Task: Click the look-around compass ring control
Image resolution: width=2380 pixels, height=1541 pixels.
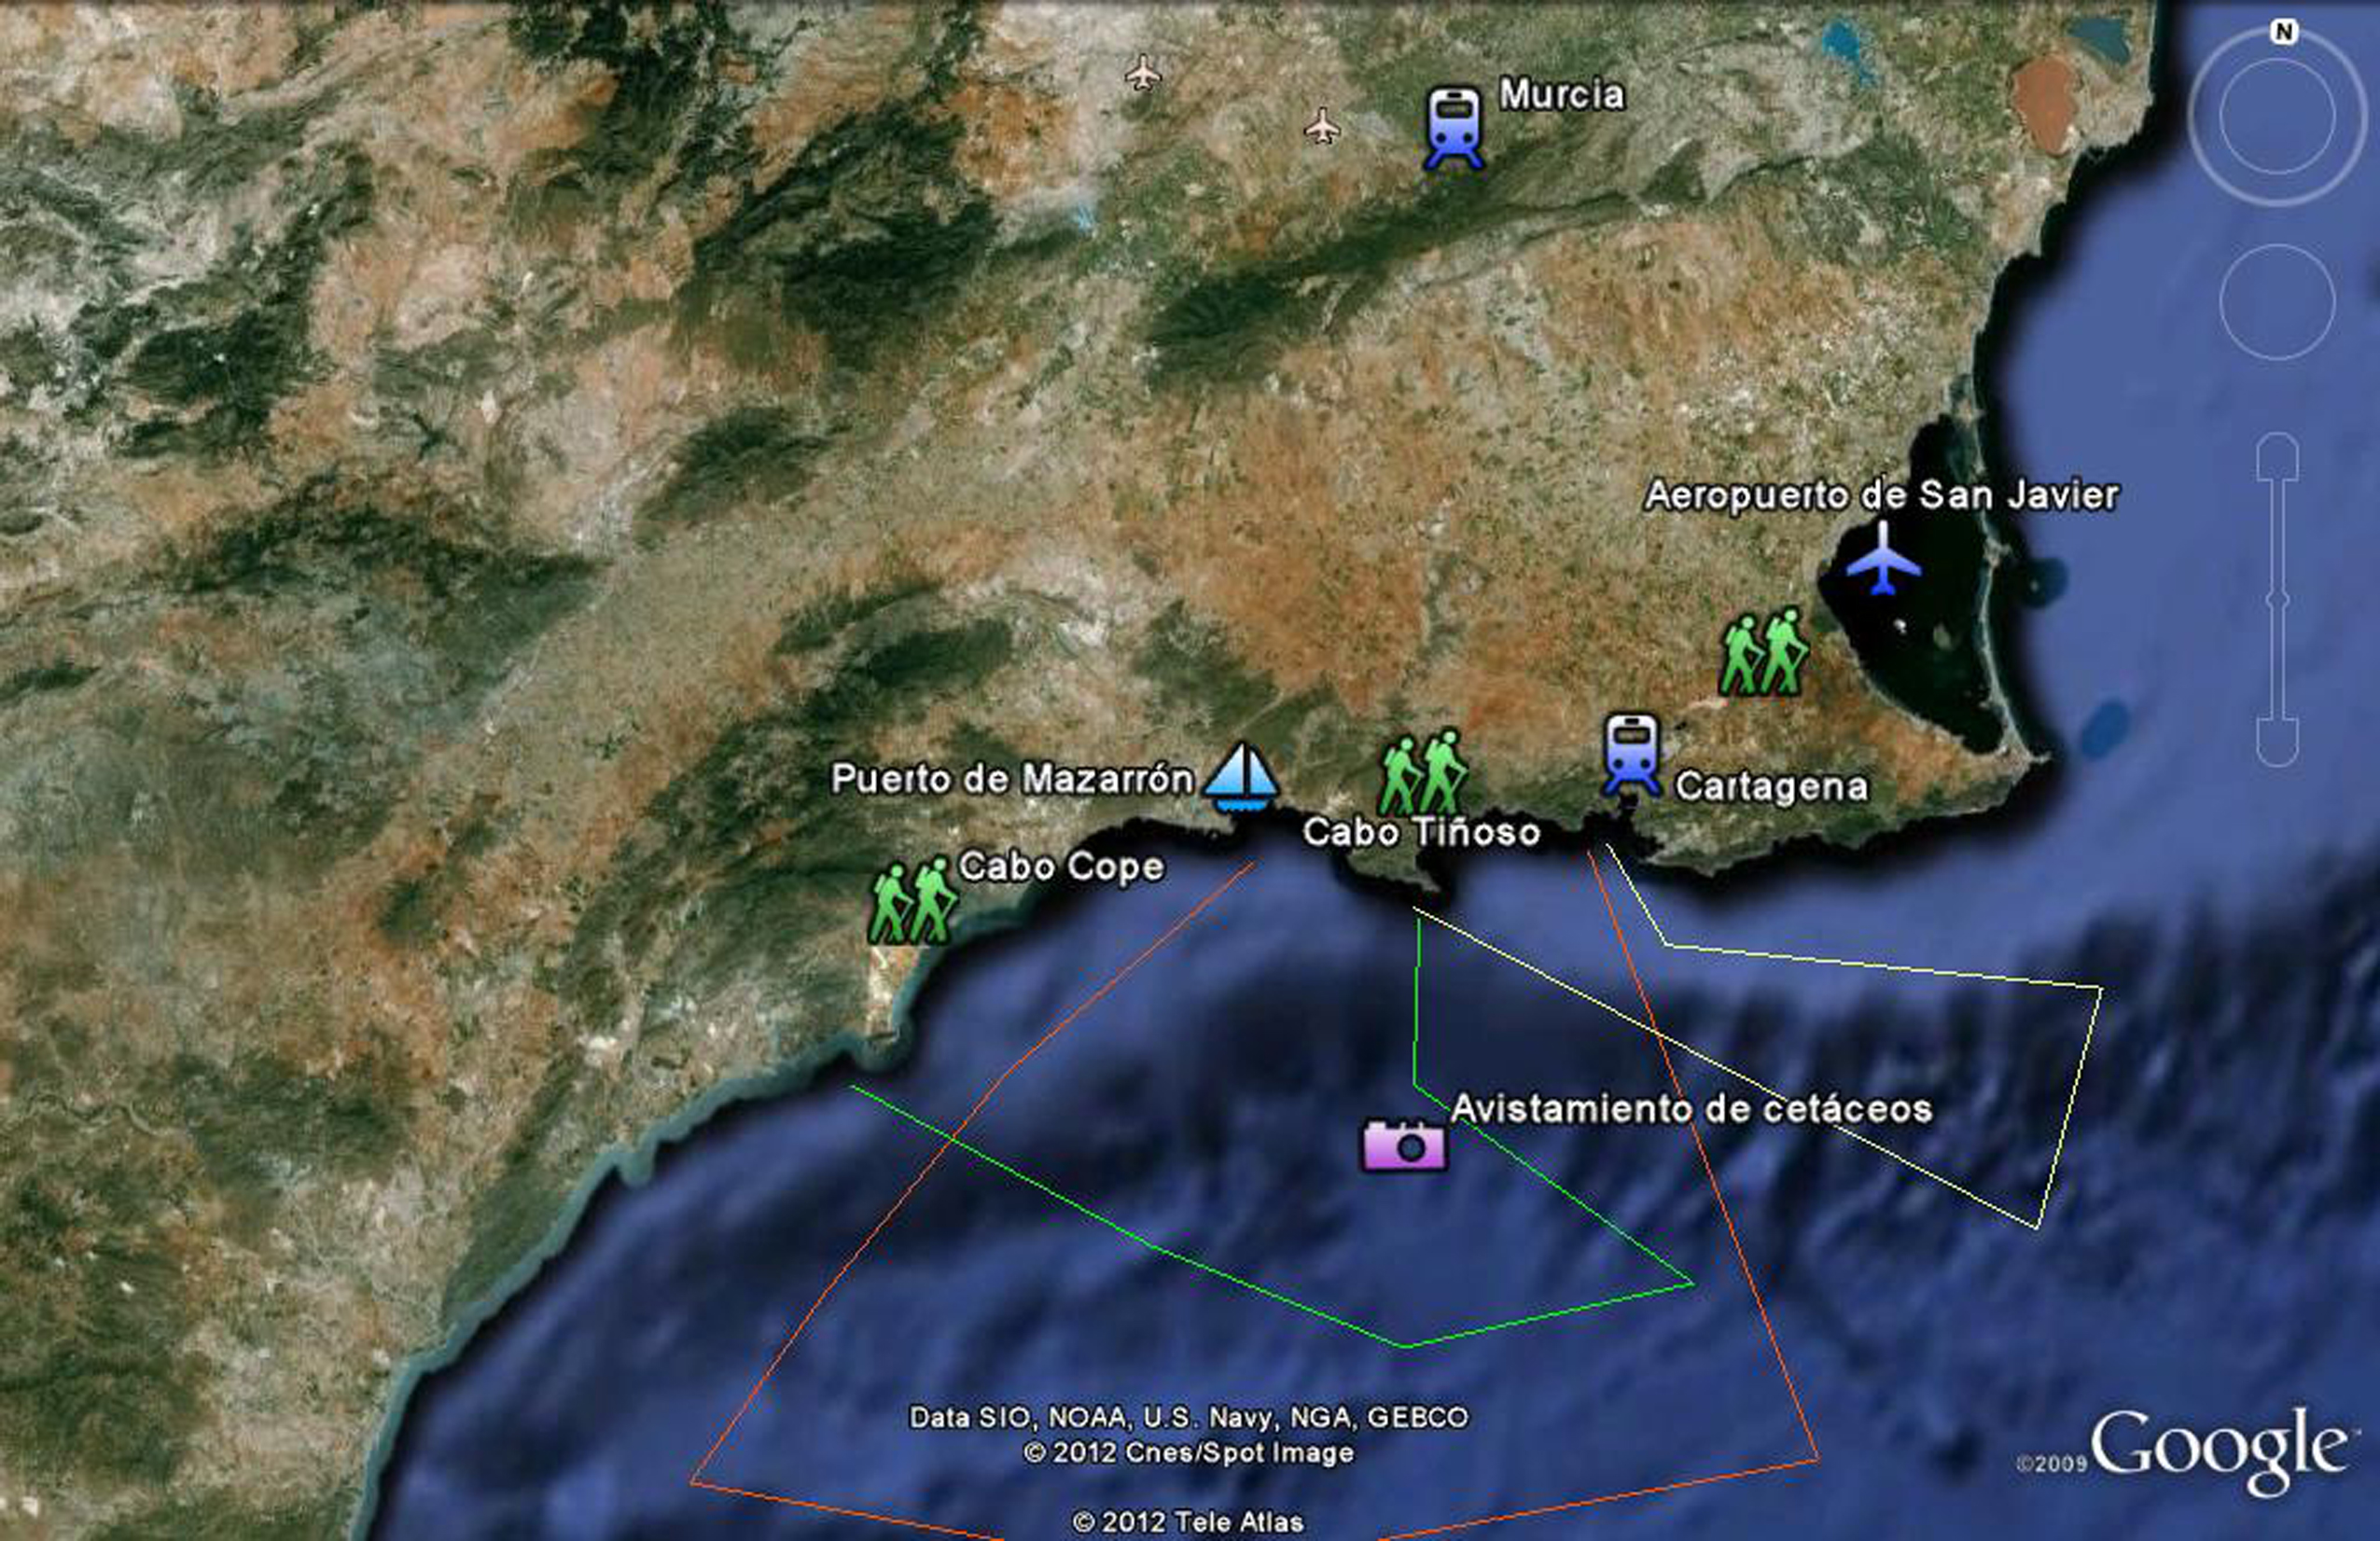Action: pyautogui.click(x=2277, y=117)
